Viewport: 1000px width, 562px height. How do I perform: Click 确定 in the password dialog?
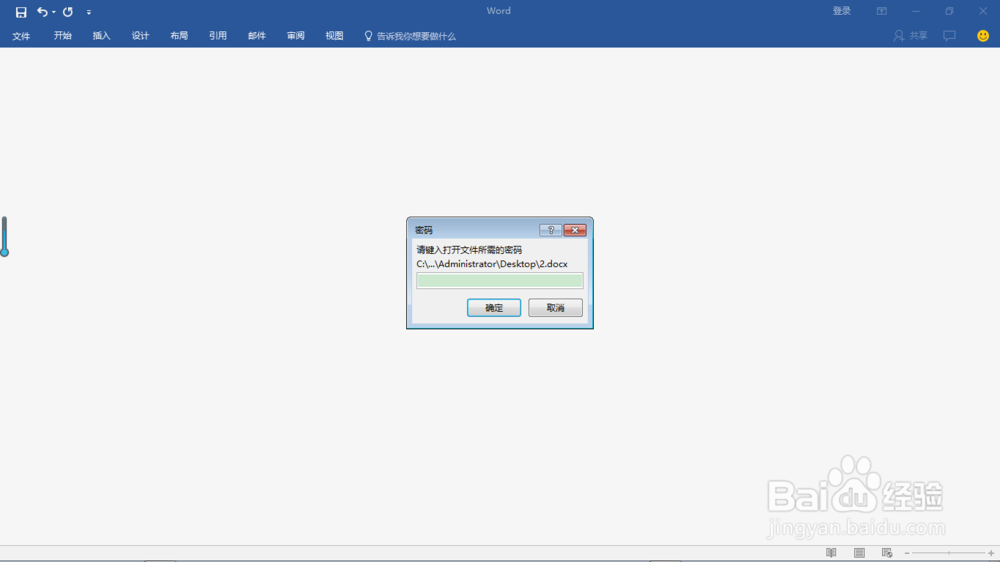[x=494, y=307]
